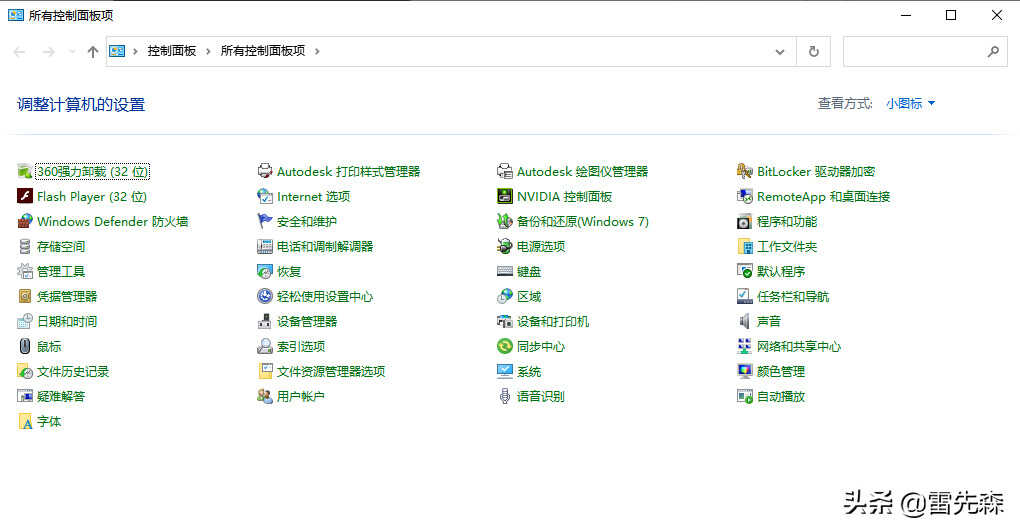Open the 系统 link
The image size is (1020, 532).
click(x=529, y=371)
